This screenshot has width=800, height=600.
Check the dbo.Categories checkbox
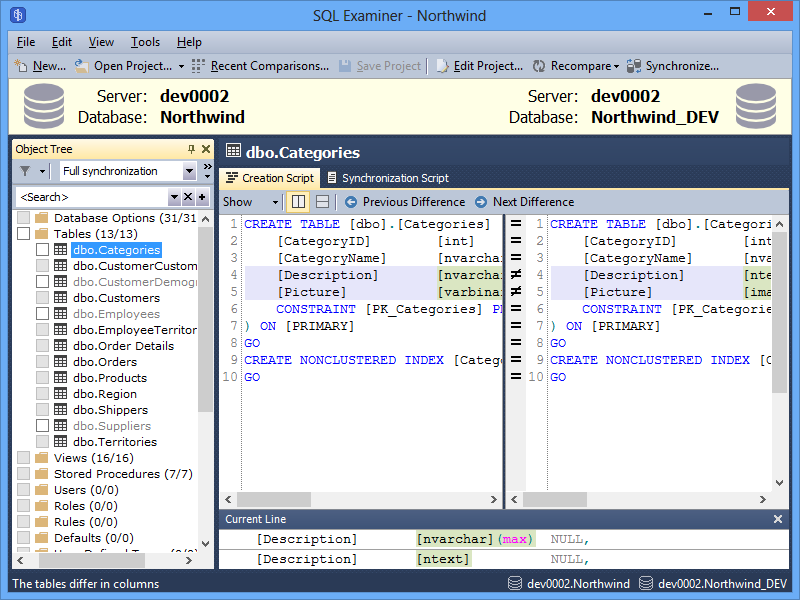(x=42, y=249)
